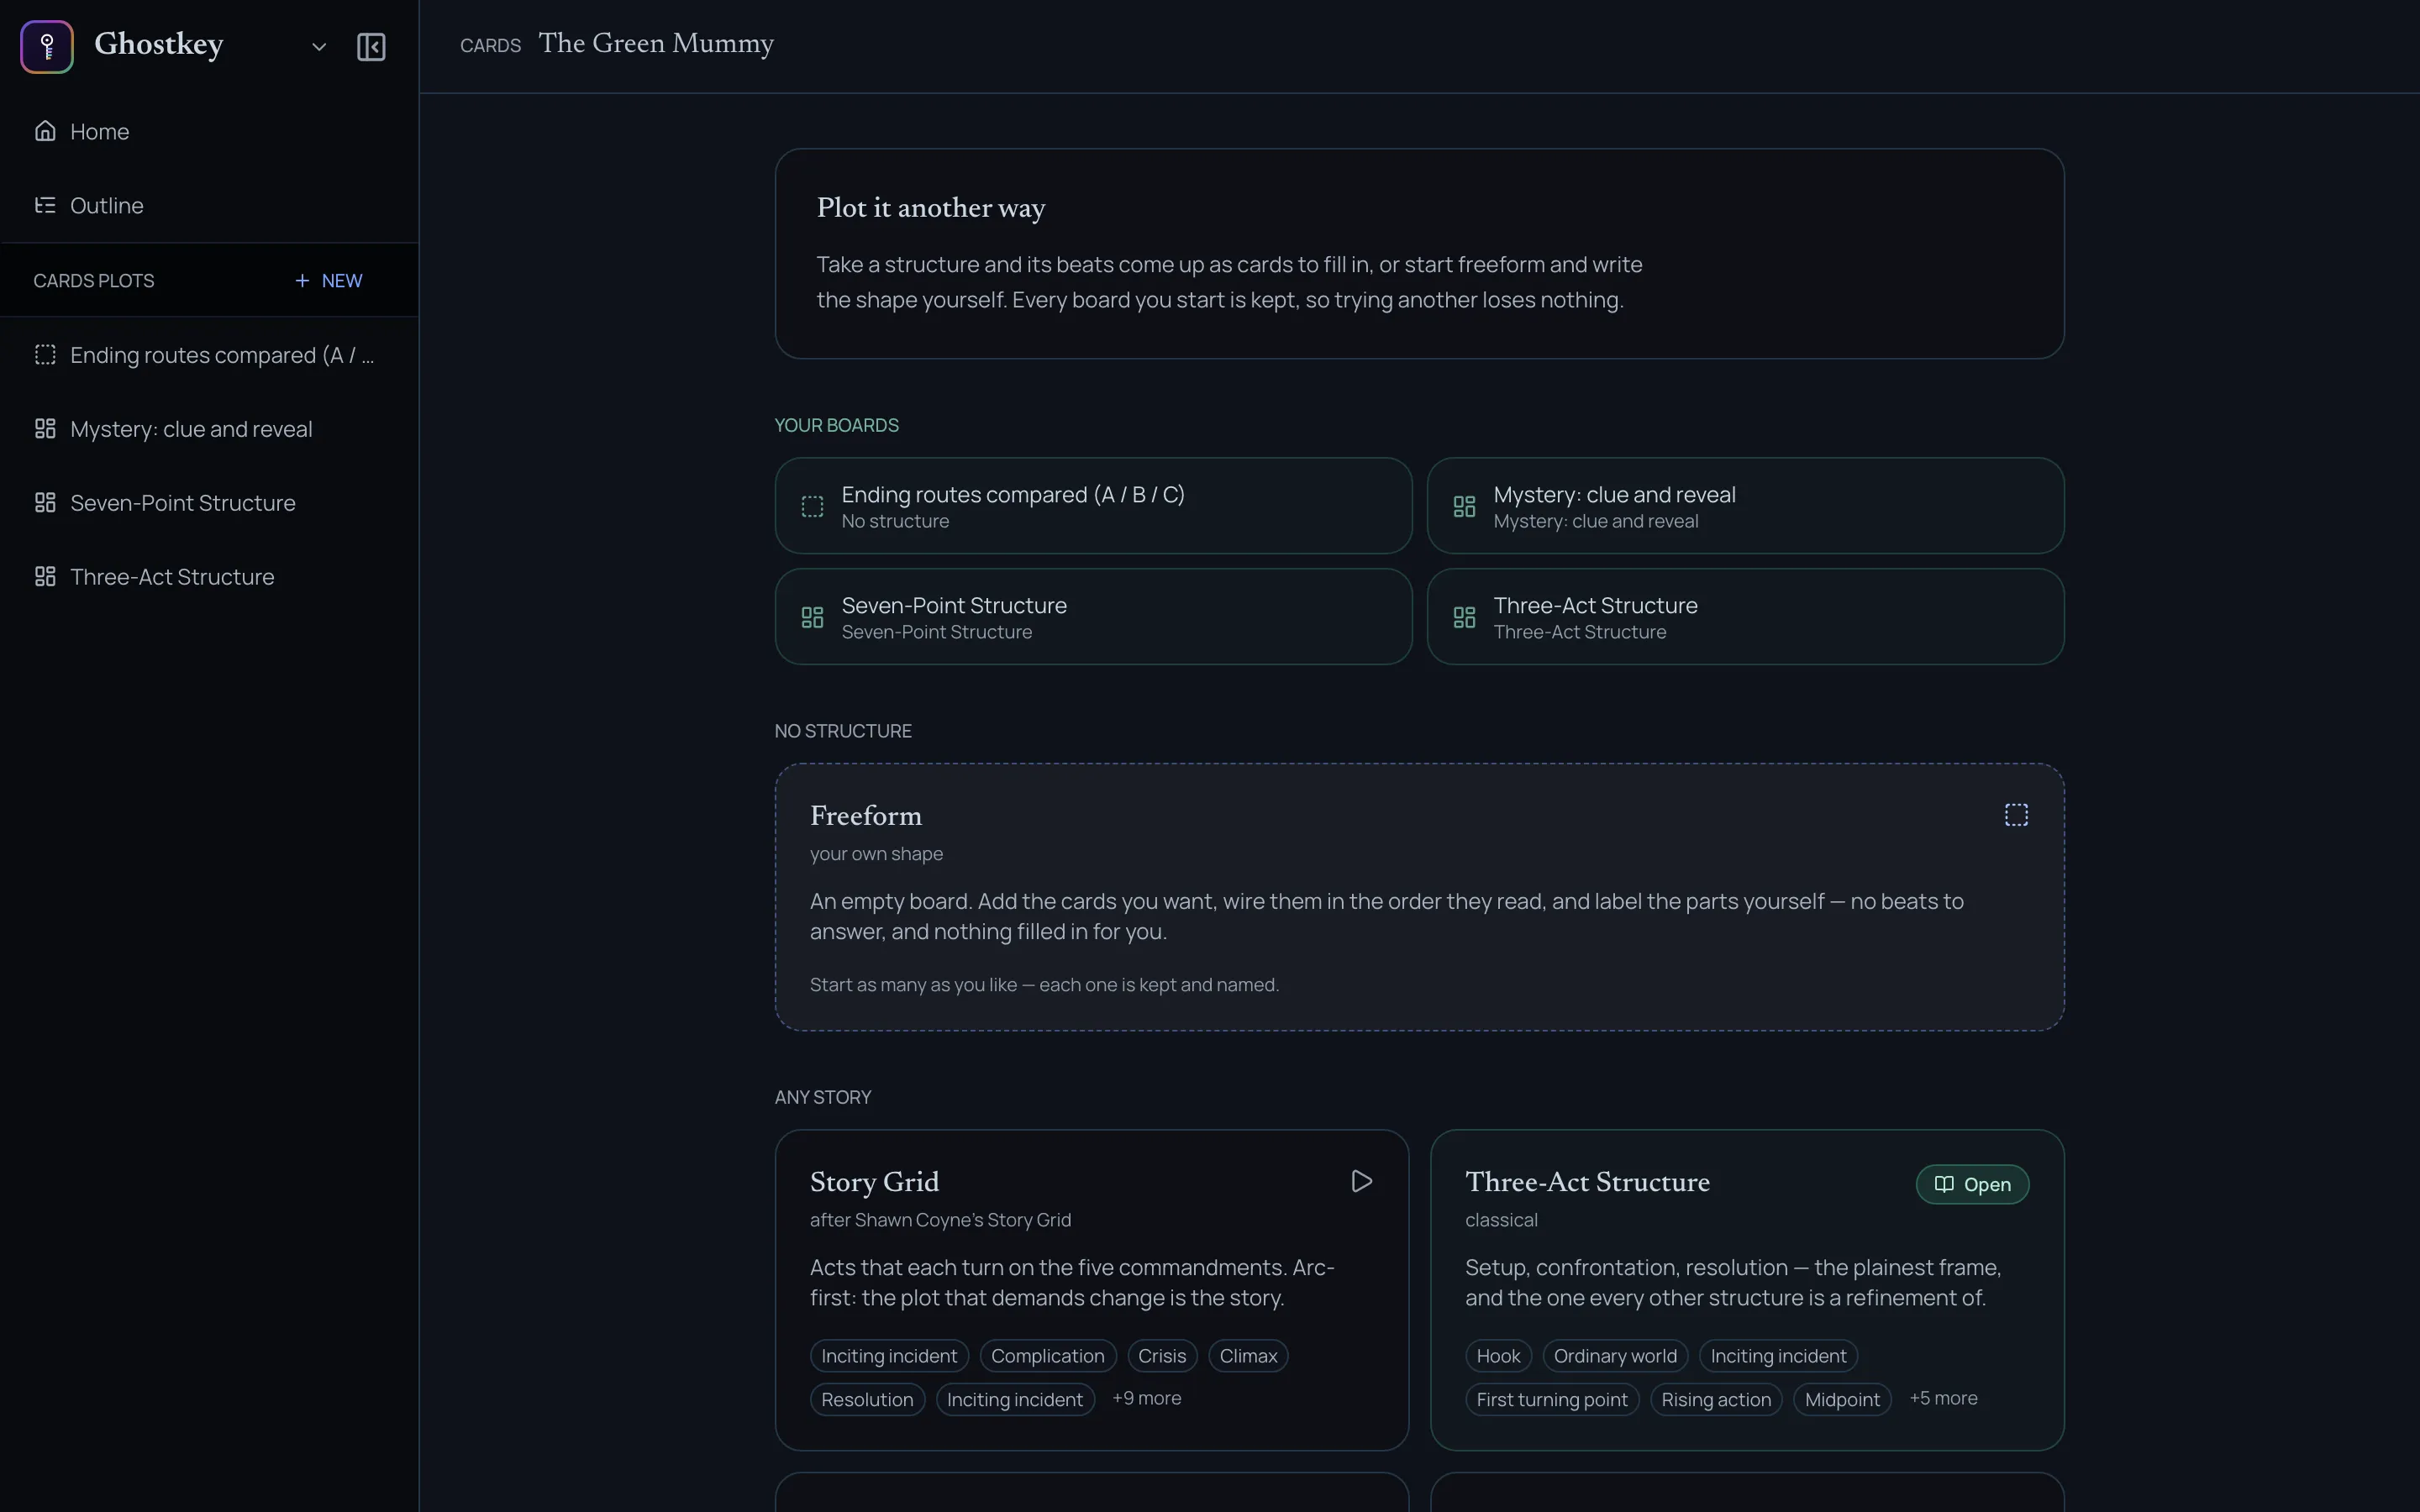
Task: Open Seven-Point Structure from the sidebar list
Action: click(x=209, y=503)
